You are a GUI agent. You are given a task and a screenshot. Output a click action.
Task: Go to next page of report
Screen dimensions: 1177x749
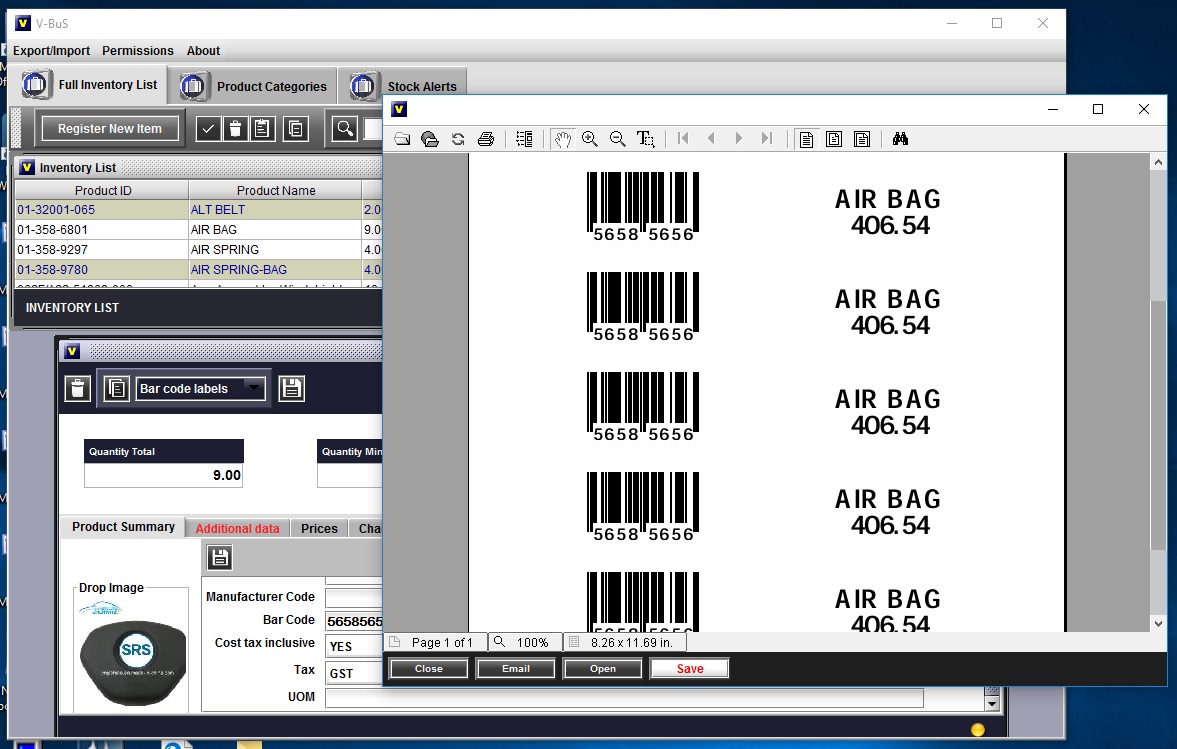739,139
